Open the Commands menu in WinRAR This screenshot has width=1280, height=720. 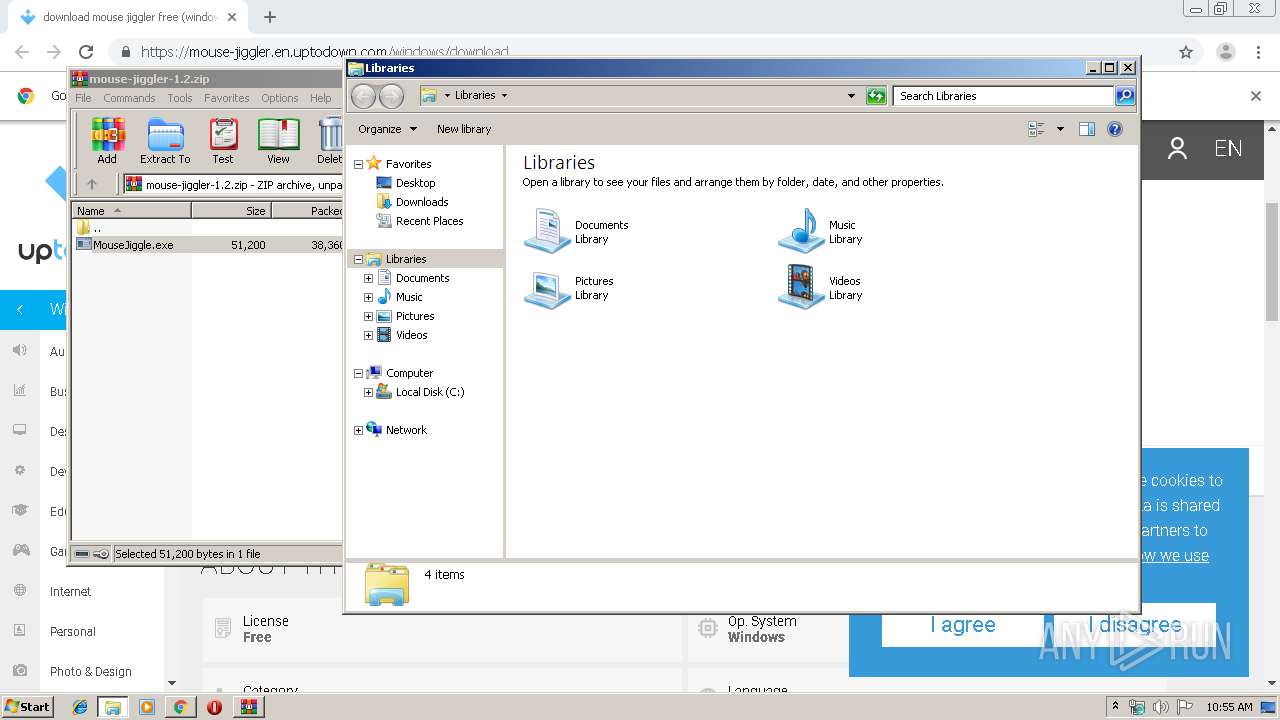pos(129,98)
